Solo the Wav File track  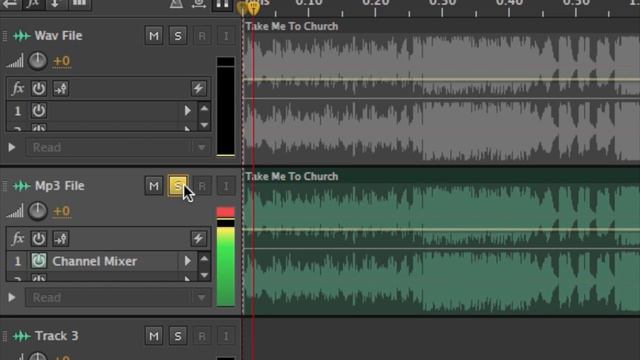(178, 36)
